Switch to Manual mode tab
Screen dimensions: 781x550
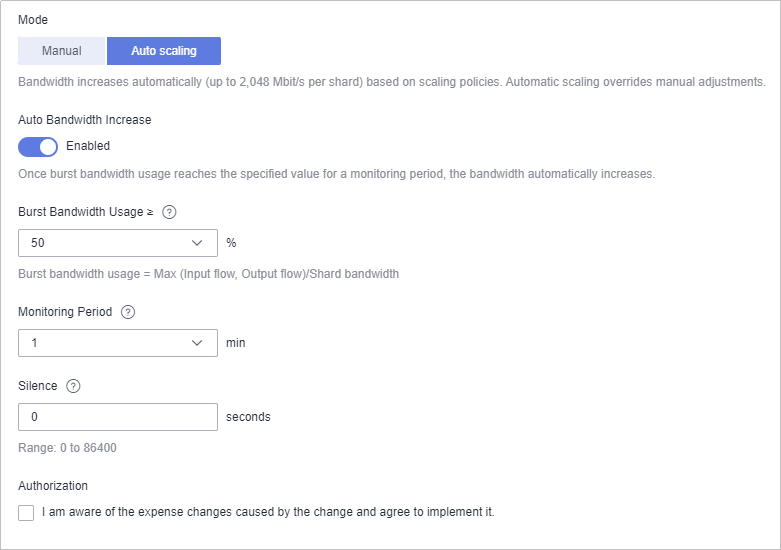[61, 51]
